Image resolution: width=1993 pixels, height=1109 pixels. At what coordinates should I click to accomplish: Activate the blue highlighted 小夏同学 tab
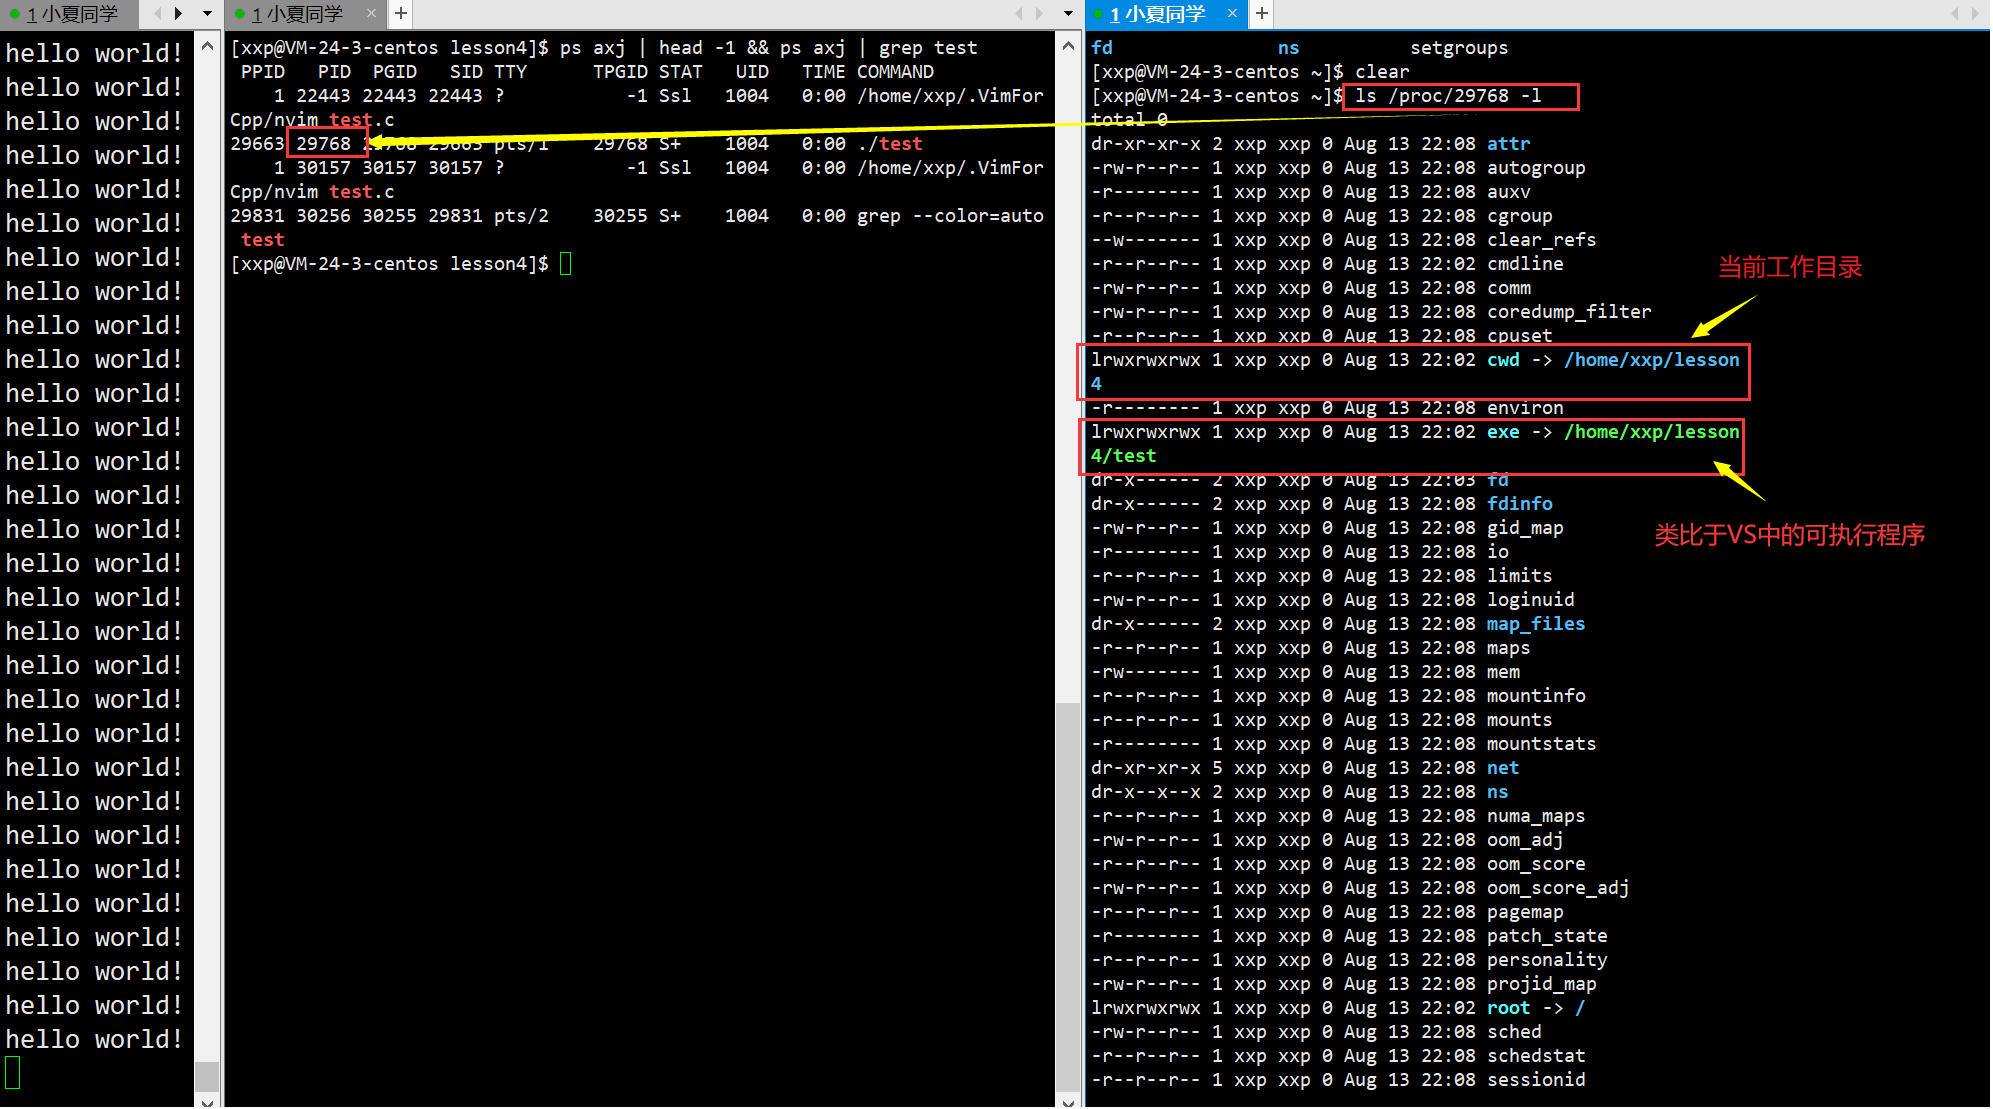pyautogui.click(x=1156, y=14)
